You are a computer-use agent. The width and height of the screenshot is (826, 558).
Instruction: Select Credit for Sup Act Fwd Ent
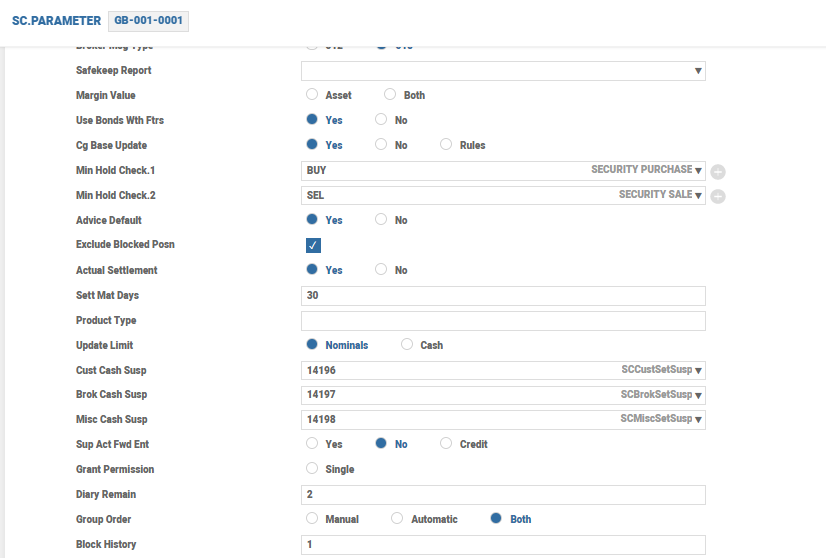click(446, 444)
